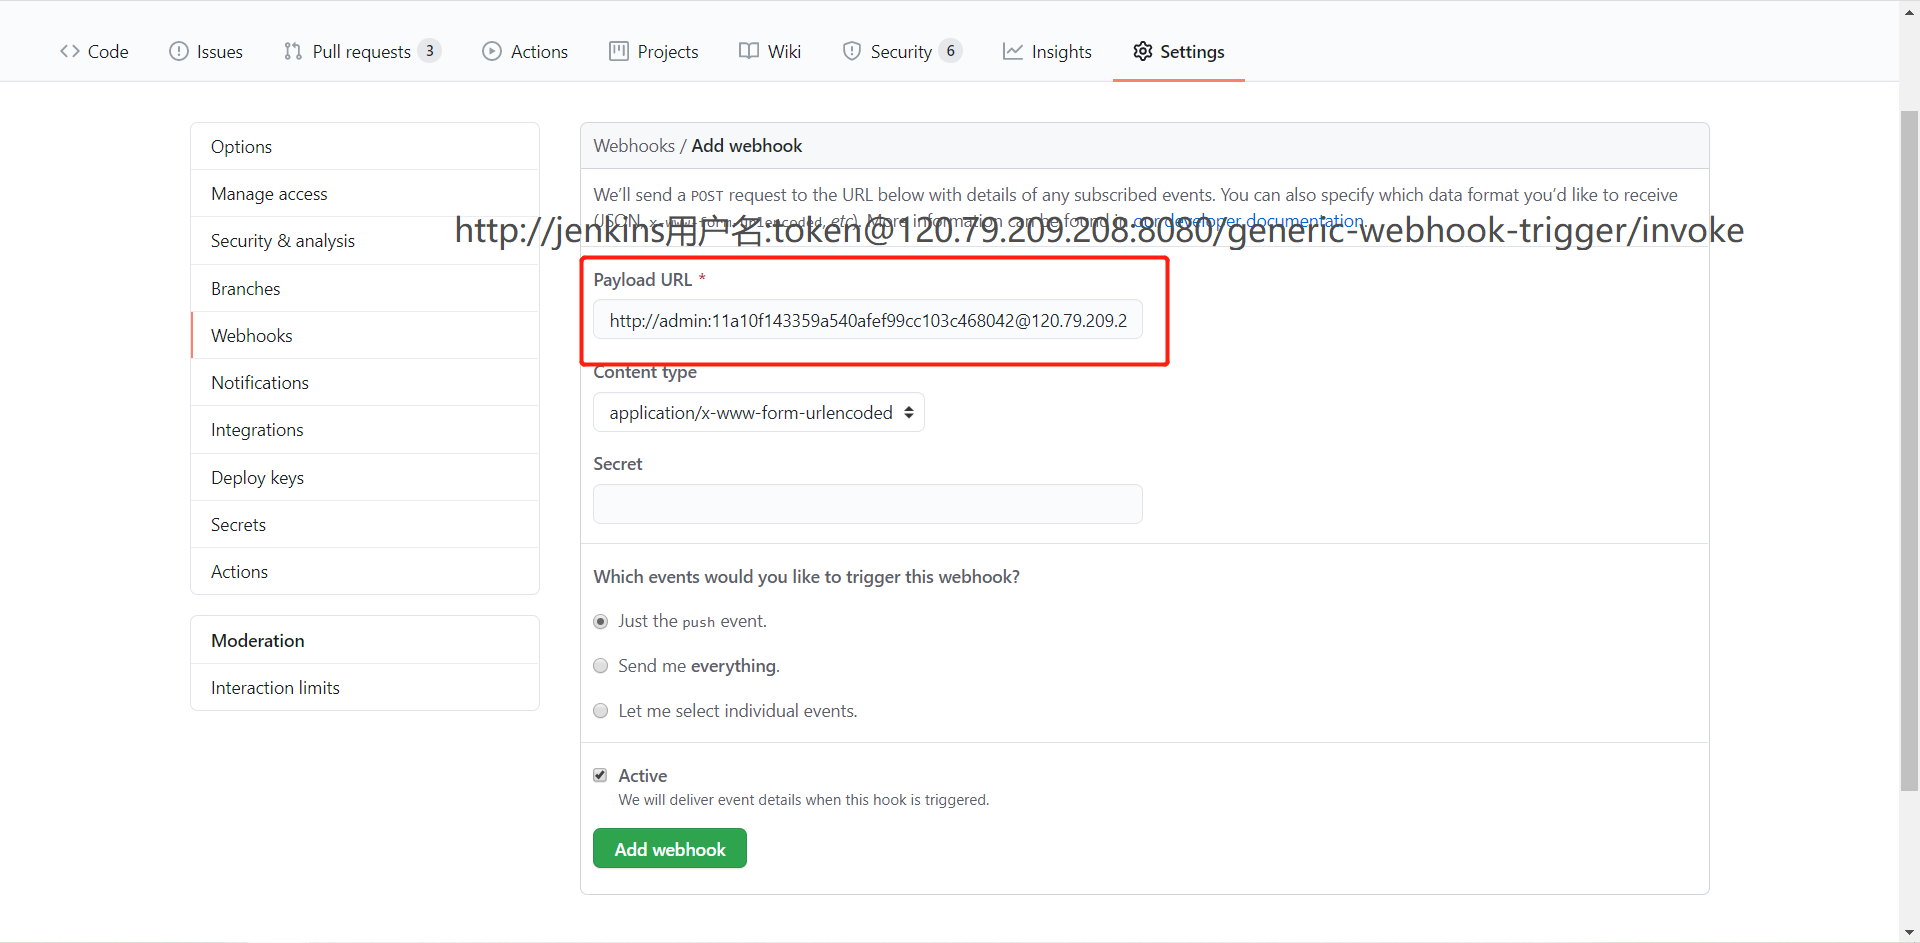
Task: Open Branches settings page
Action: (365, 289)
